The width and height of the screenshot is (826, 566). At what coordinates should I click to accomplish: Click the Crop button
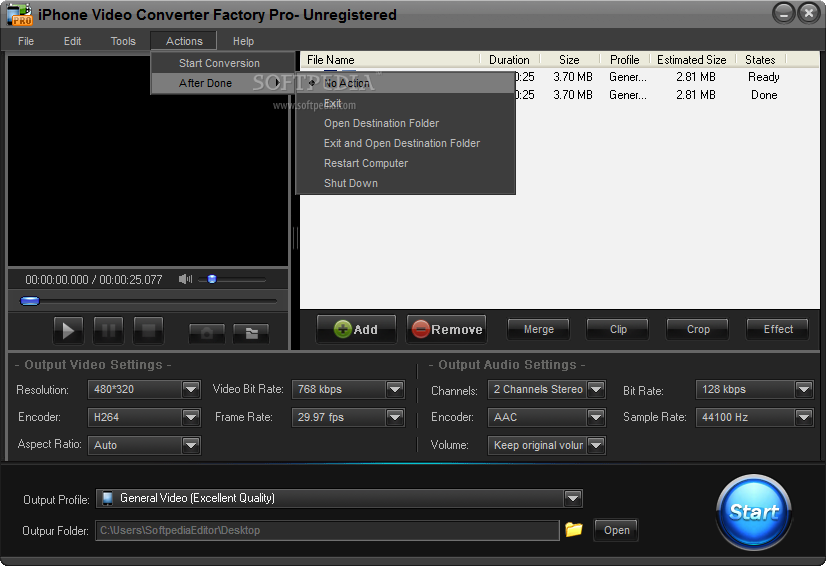click(x=698, y=329)
